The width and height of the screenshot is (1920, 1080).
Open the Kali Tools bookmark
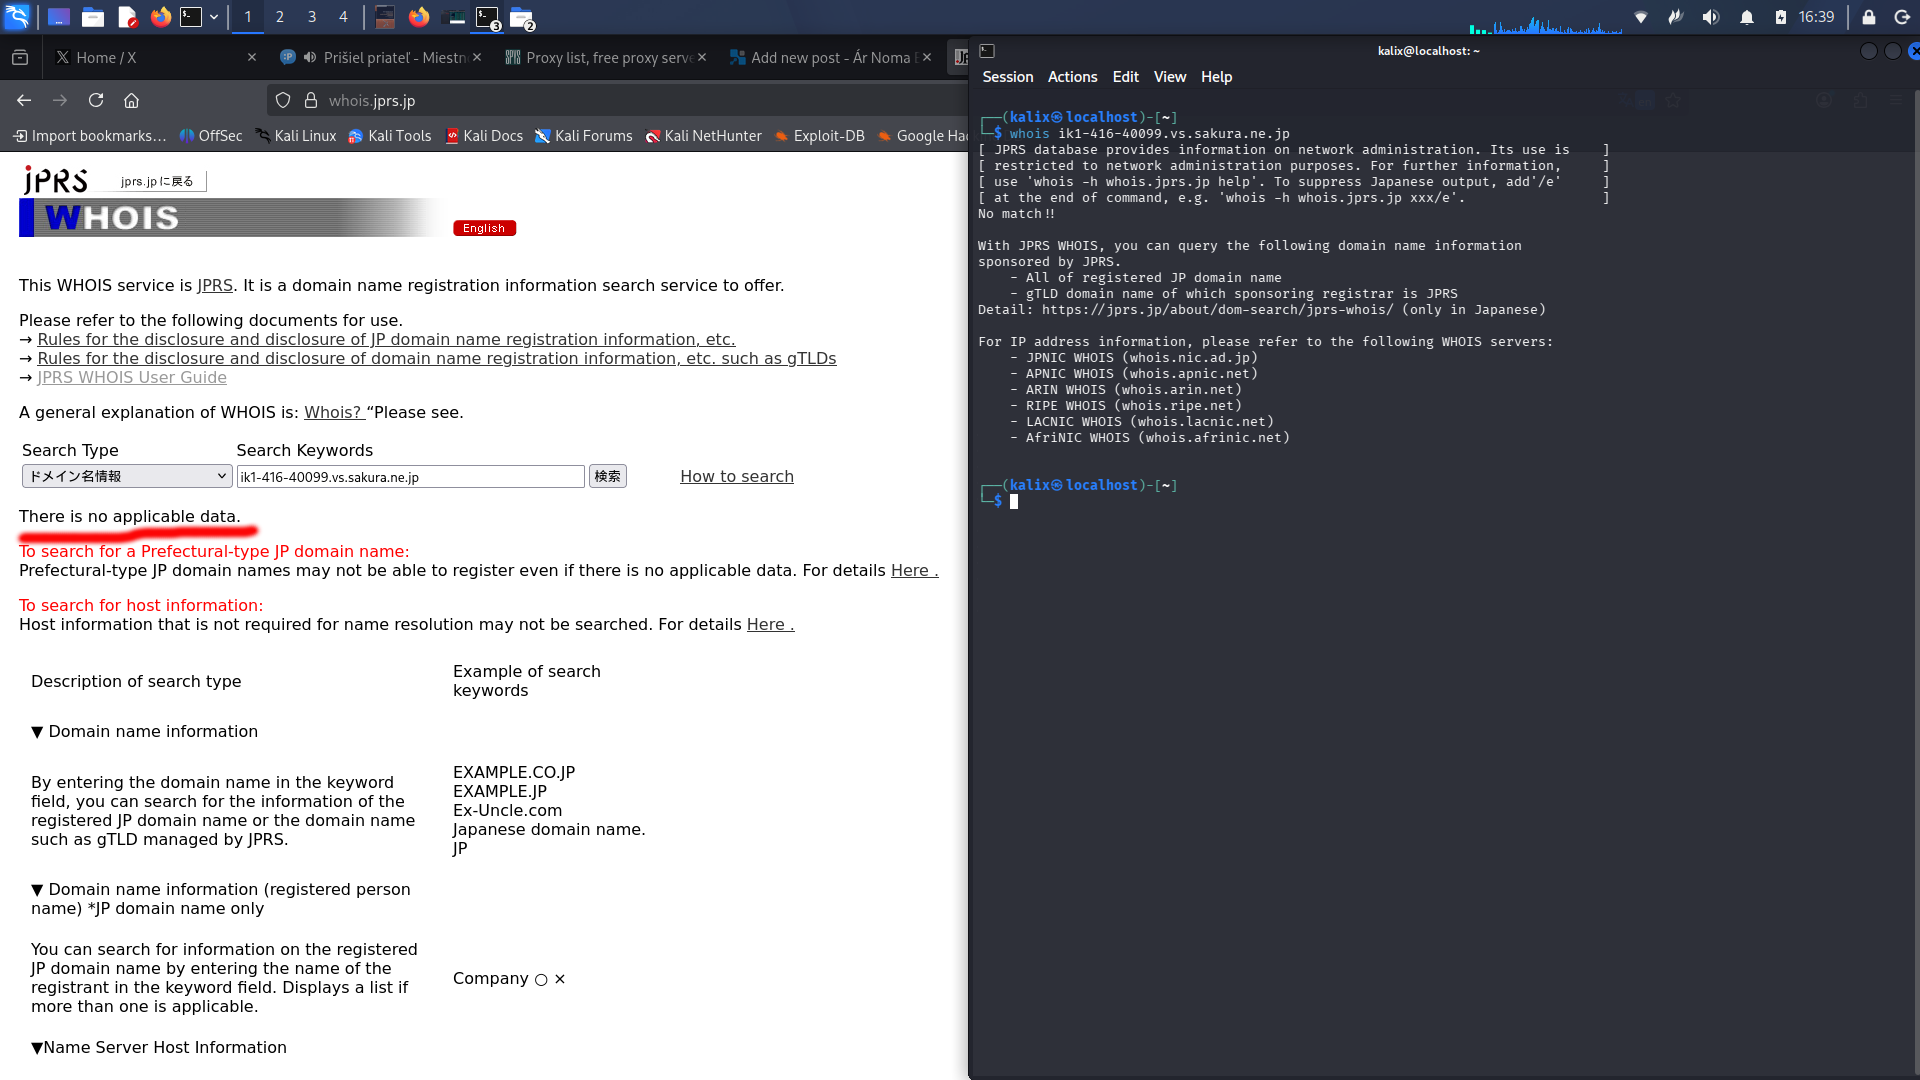click(389, 136)
